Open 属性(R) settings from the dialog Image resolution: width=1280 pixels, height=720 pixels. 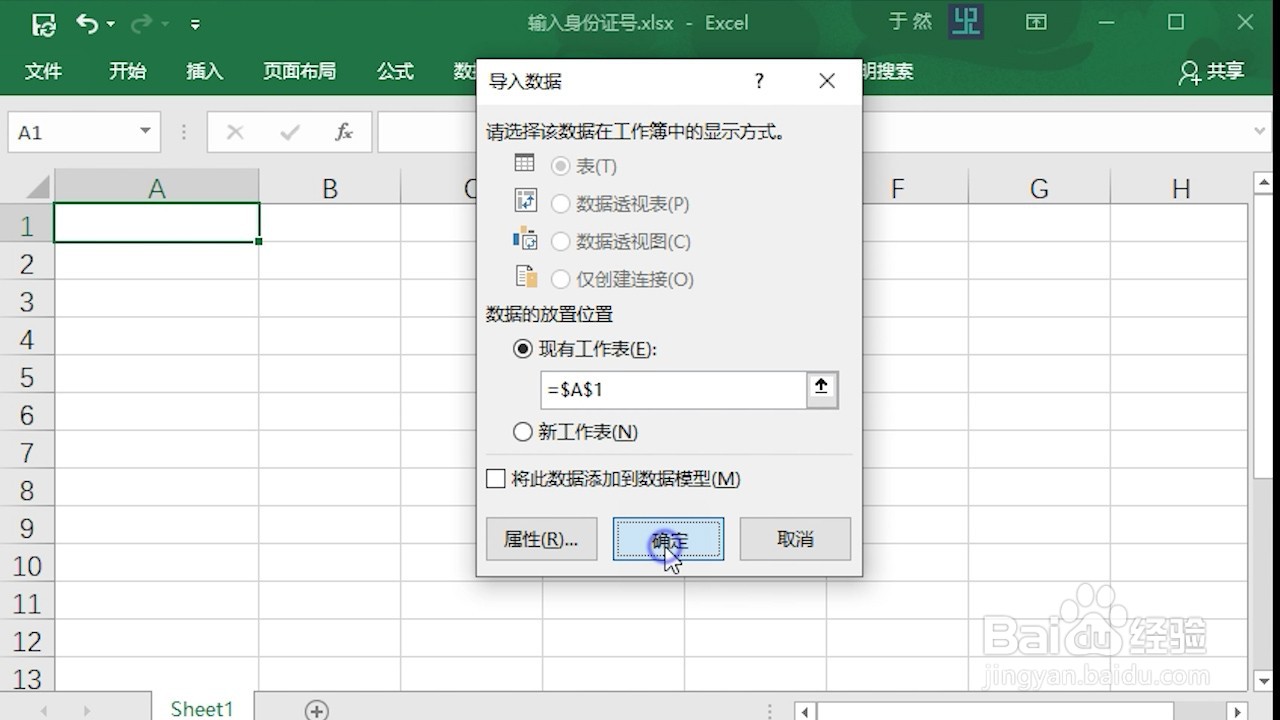point(541,539)
